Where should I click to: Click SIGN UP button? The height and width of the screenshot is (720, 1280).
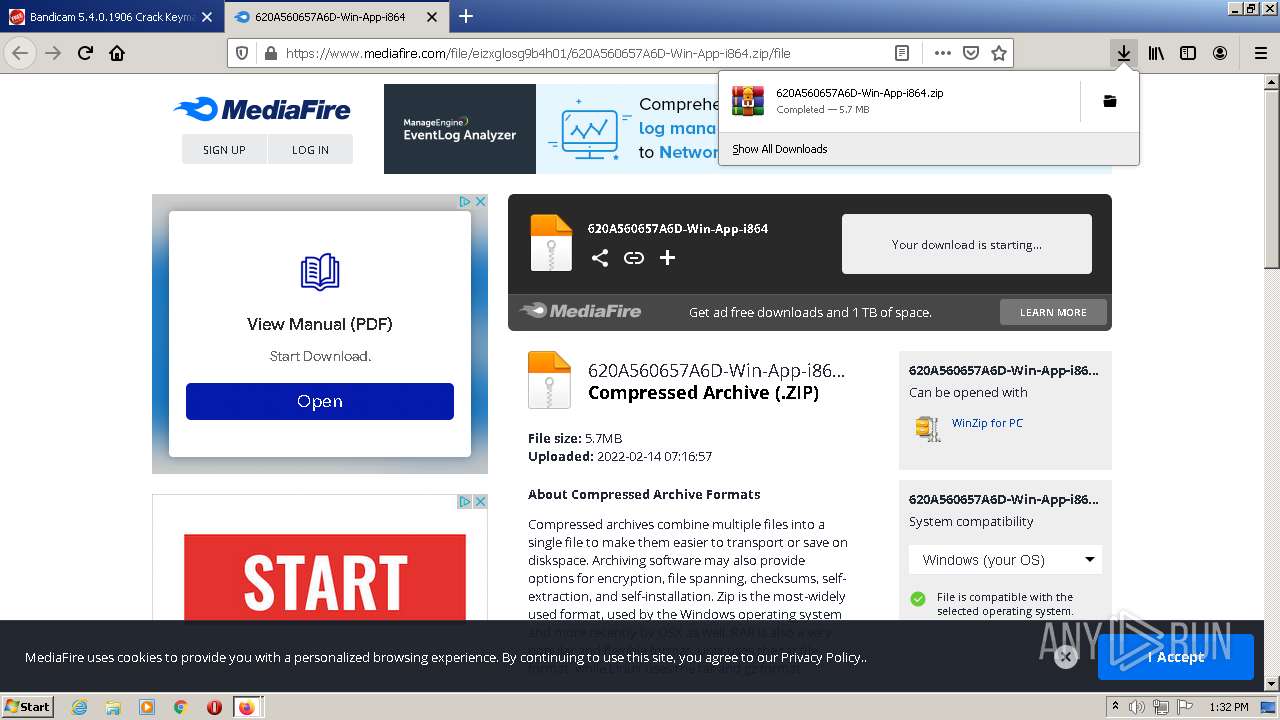tap(224, 149)
